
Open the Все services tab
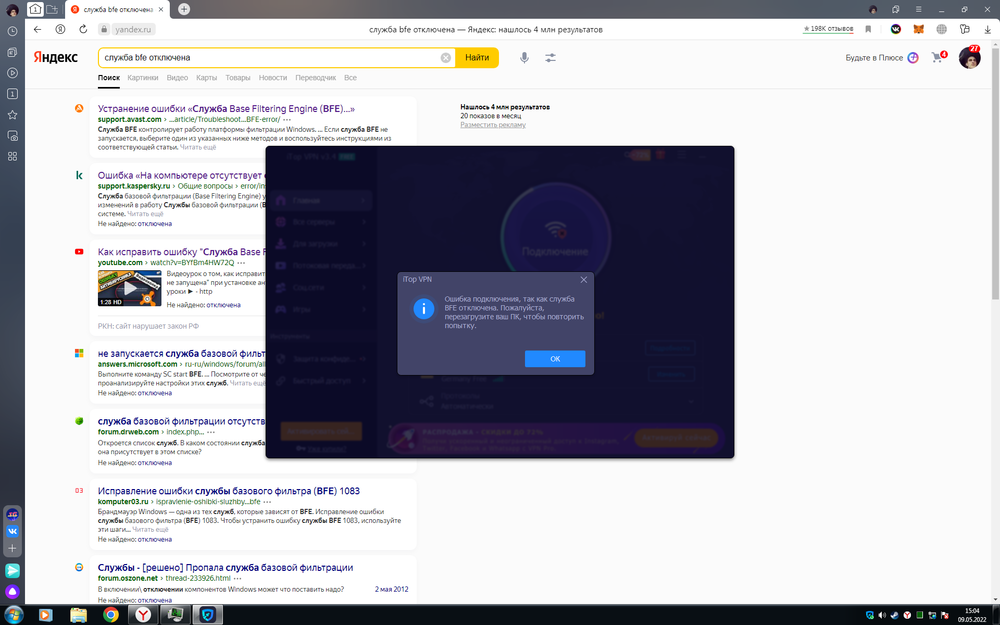[350, 78]
